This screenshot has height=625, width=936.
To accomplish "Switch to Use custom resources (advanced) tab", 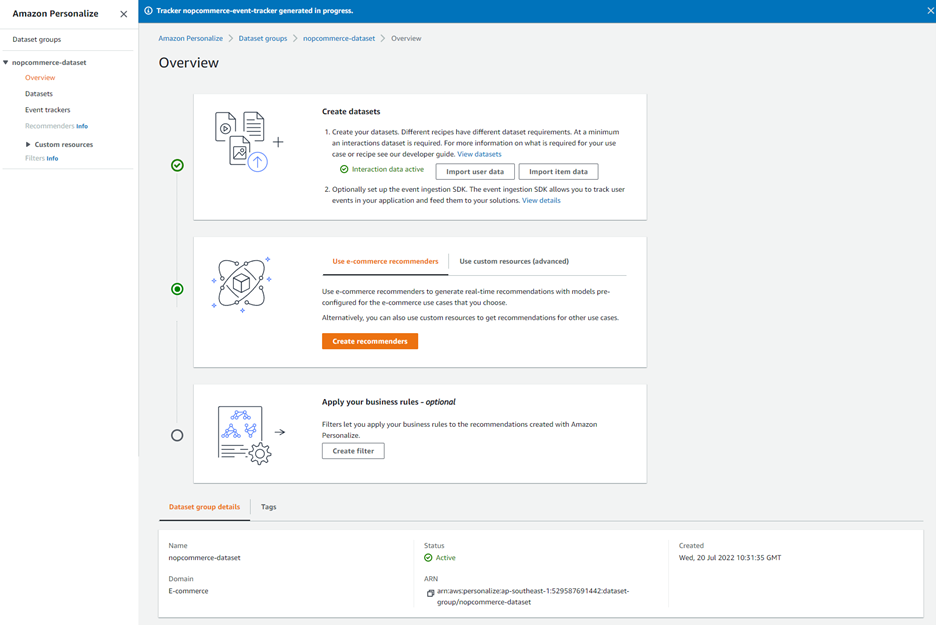I will 514,261.
